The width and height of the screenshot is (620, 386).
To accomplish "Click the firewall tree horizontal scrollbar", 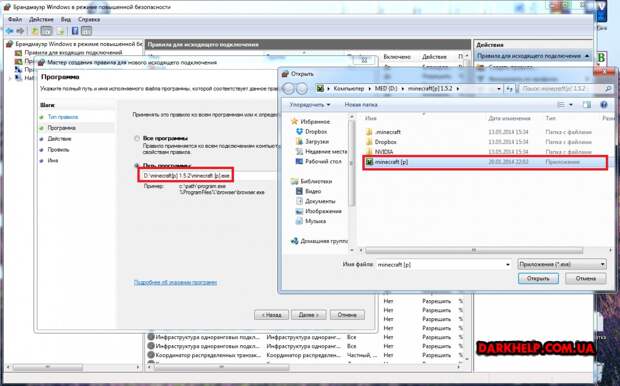I will click(x=47, y=367).
